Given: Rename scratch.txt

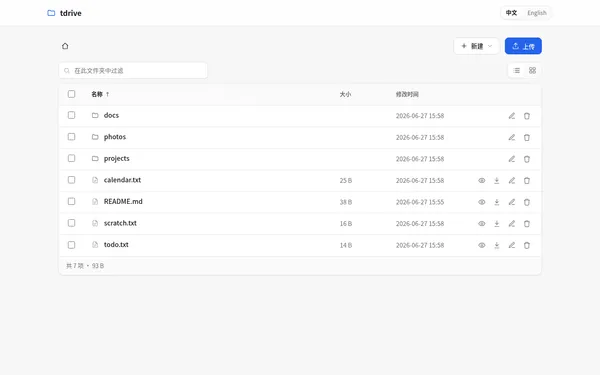Looking at the screenshot, I should pyautogui.click(x=512, y=223).
